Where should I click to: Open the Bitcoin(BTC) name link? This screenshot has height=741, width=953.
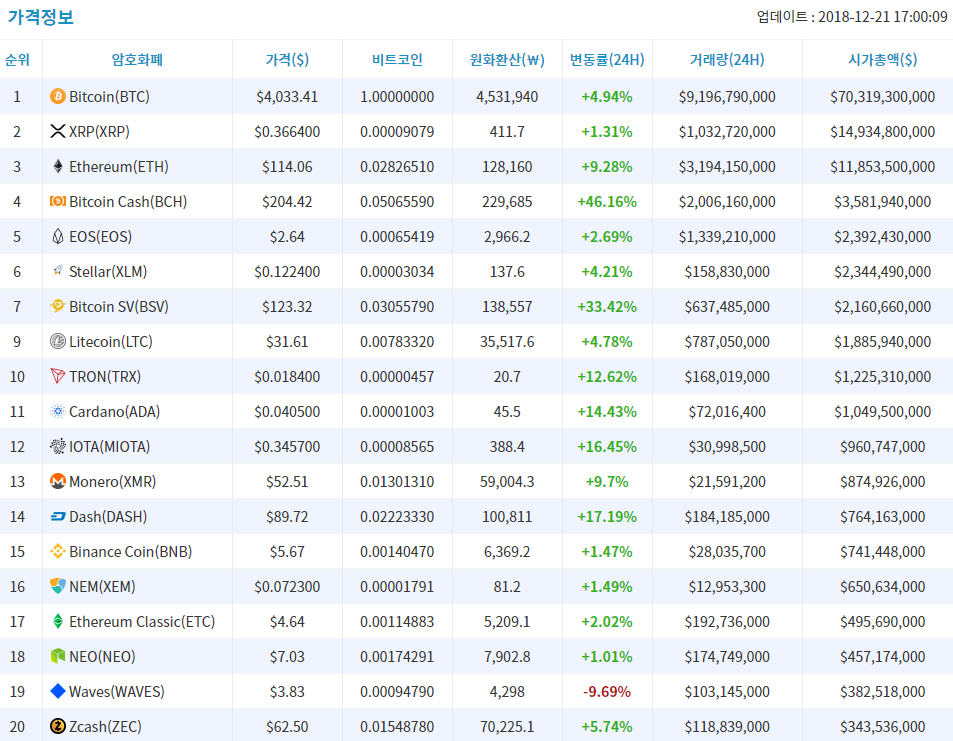(109, 97)
